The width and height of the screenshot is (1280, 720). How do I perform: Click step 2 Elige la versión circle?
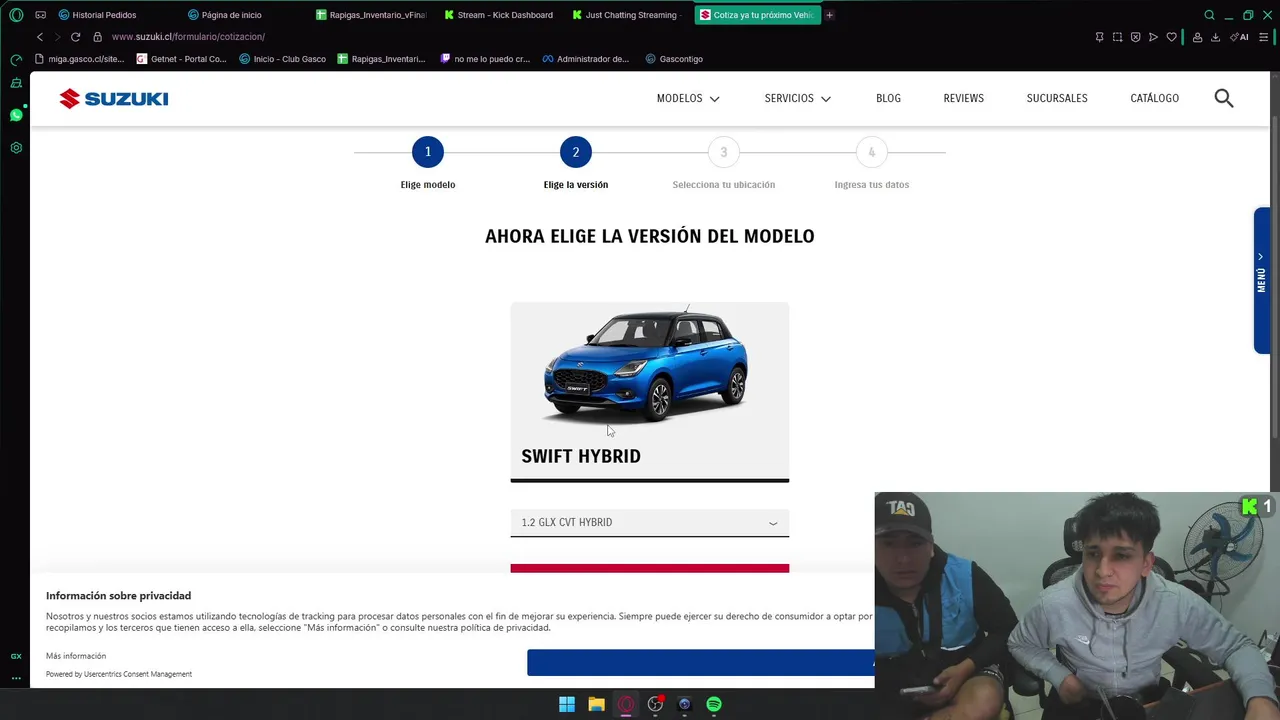tap(576, 152)
